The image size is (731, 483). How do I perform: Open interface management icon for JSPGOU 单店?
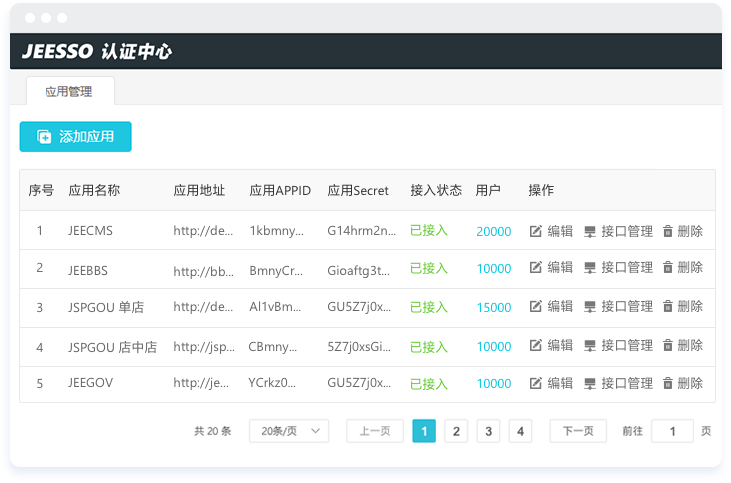click(590, 307)
